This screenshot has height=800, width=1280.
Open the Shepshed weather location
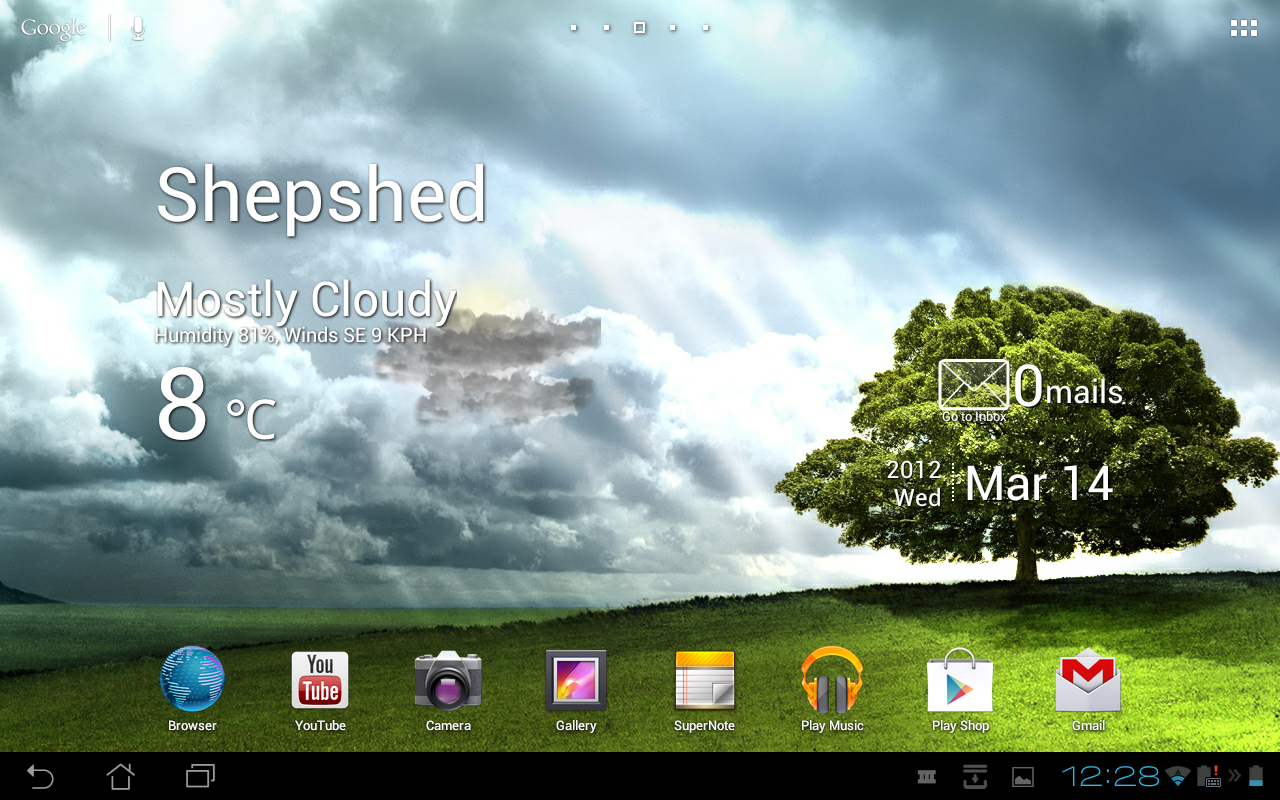(322, 197)
